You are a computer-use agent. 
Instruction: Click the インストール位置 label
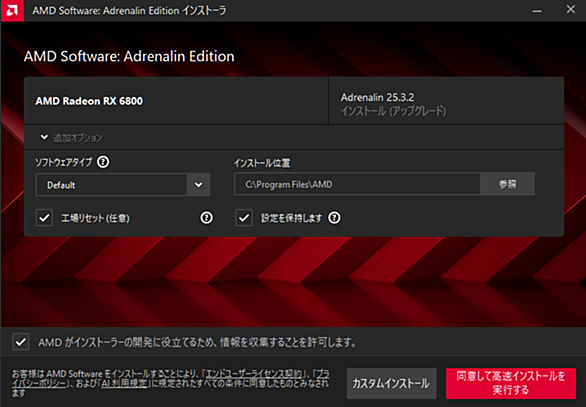(262, 163)
